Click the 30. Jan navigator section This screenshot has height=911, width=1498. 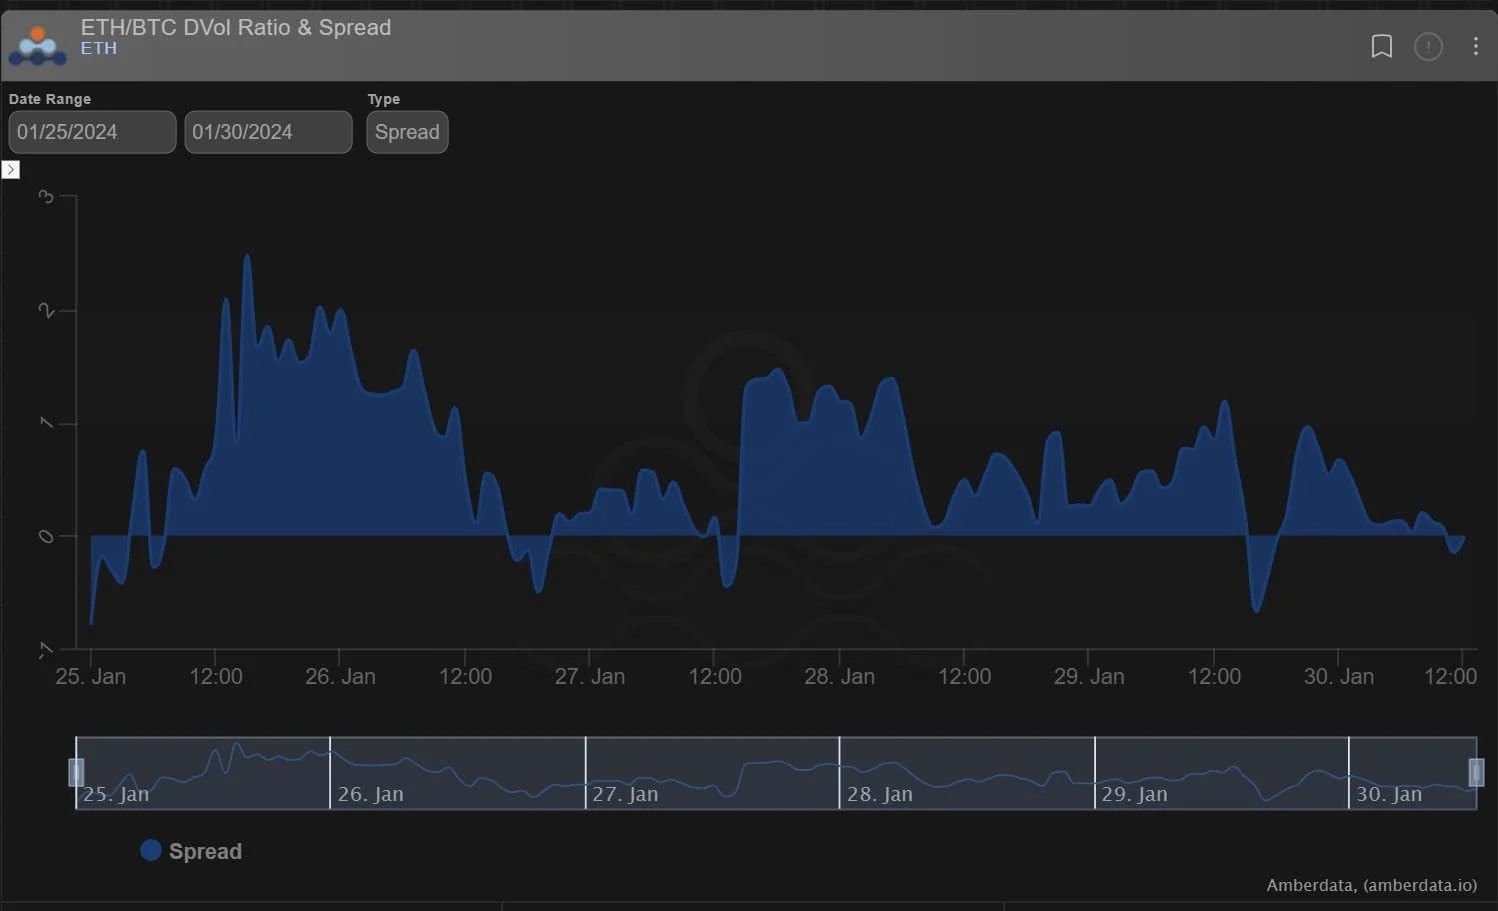pos(1412,773)
